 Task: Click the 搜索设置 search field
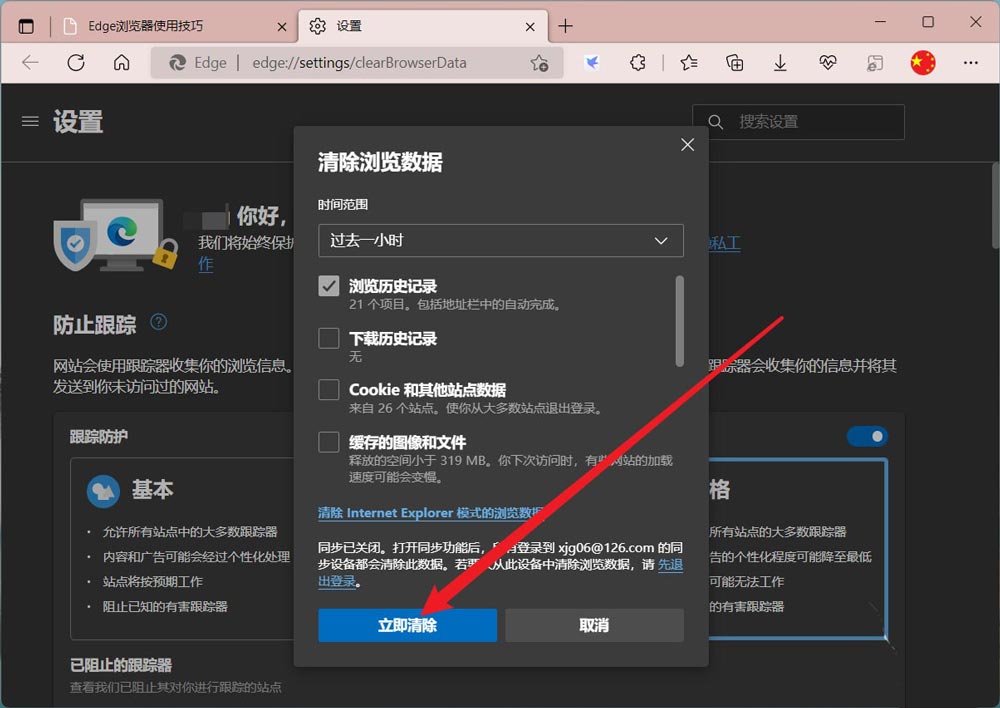(x=800, y=121)
